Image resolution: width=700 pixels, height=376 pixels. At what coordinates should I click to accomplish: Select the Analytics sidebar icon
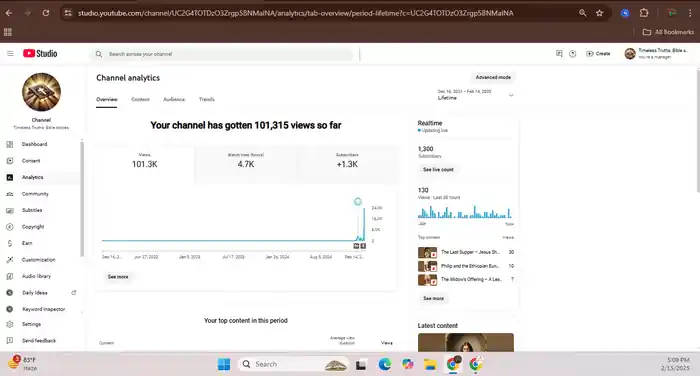[x=10, y=177]
